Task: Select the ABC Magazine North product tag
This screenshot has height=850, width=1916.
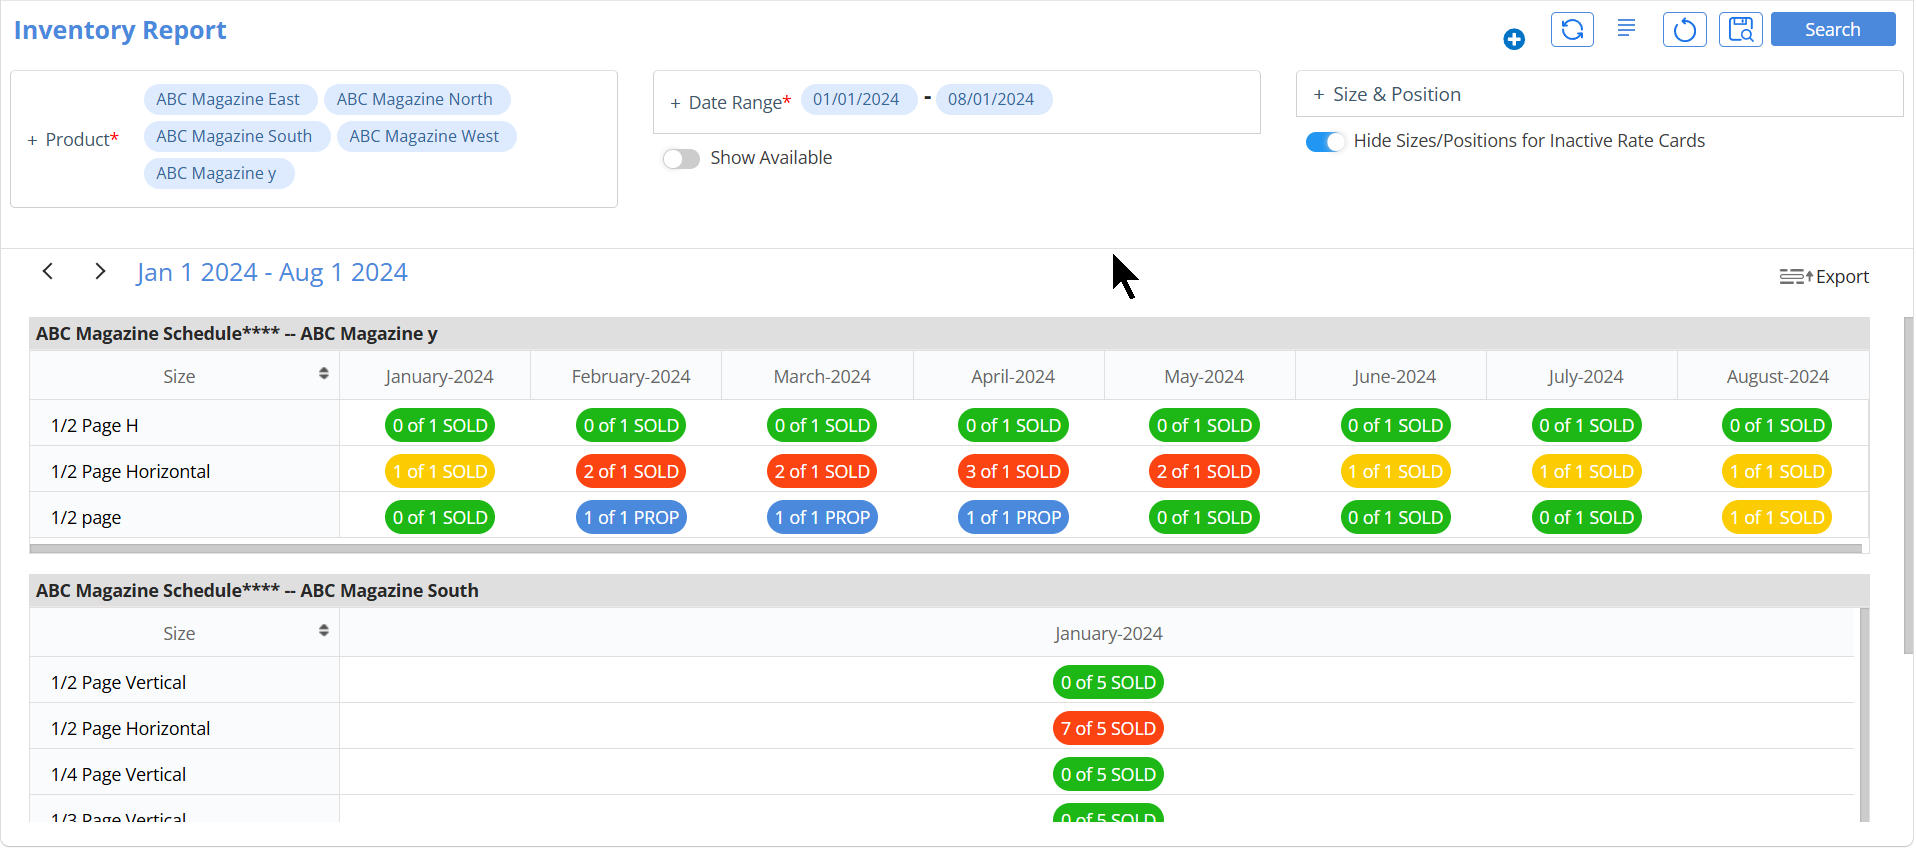Action: (x=415, y=99)
